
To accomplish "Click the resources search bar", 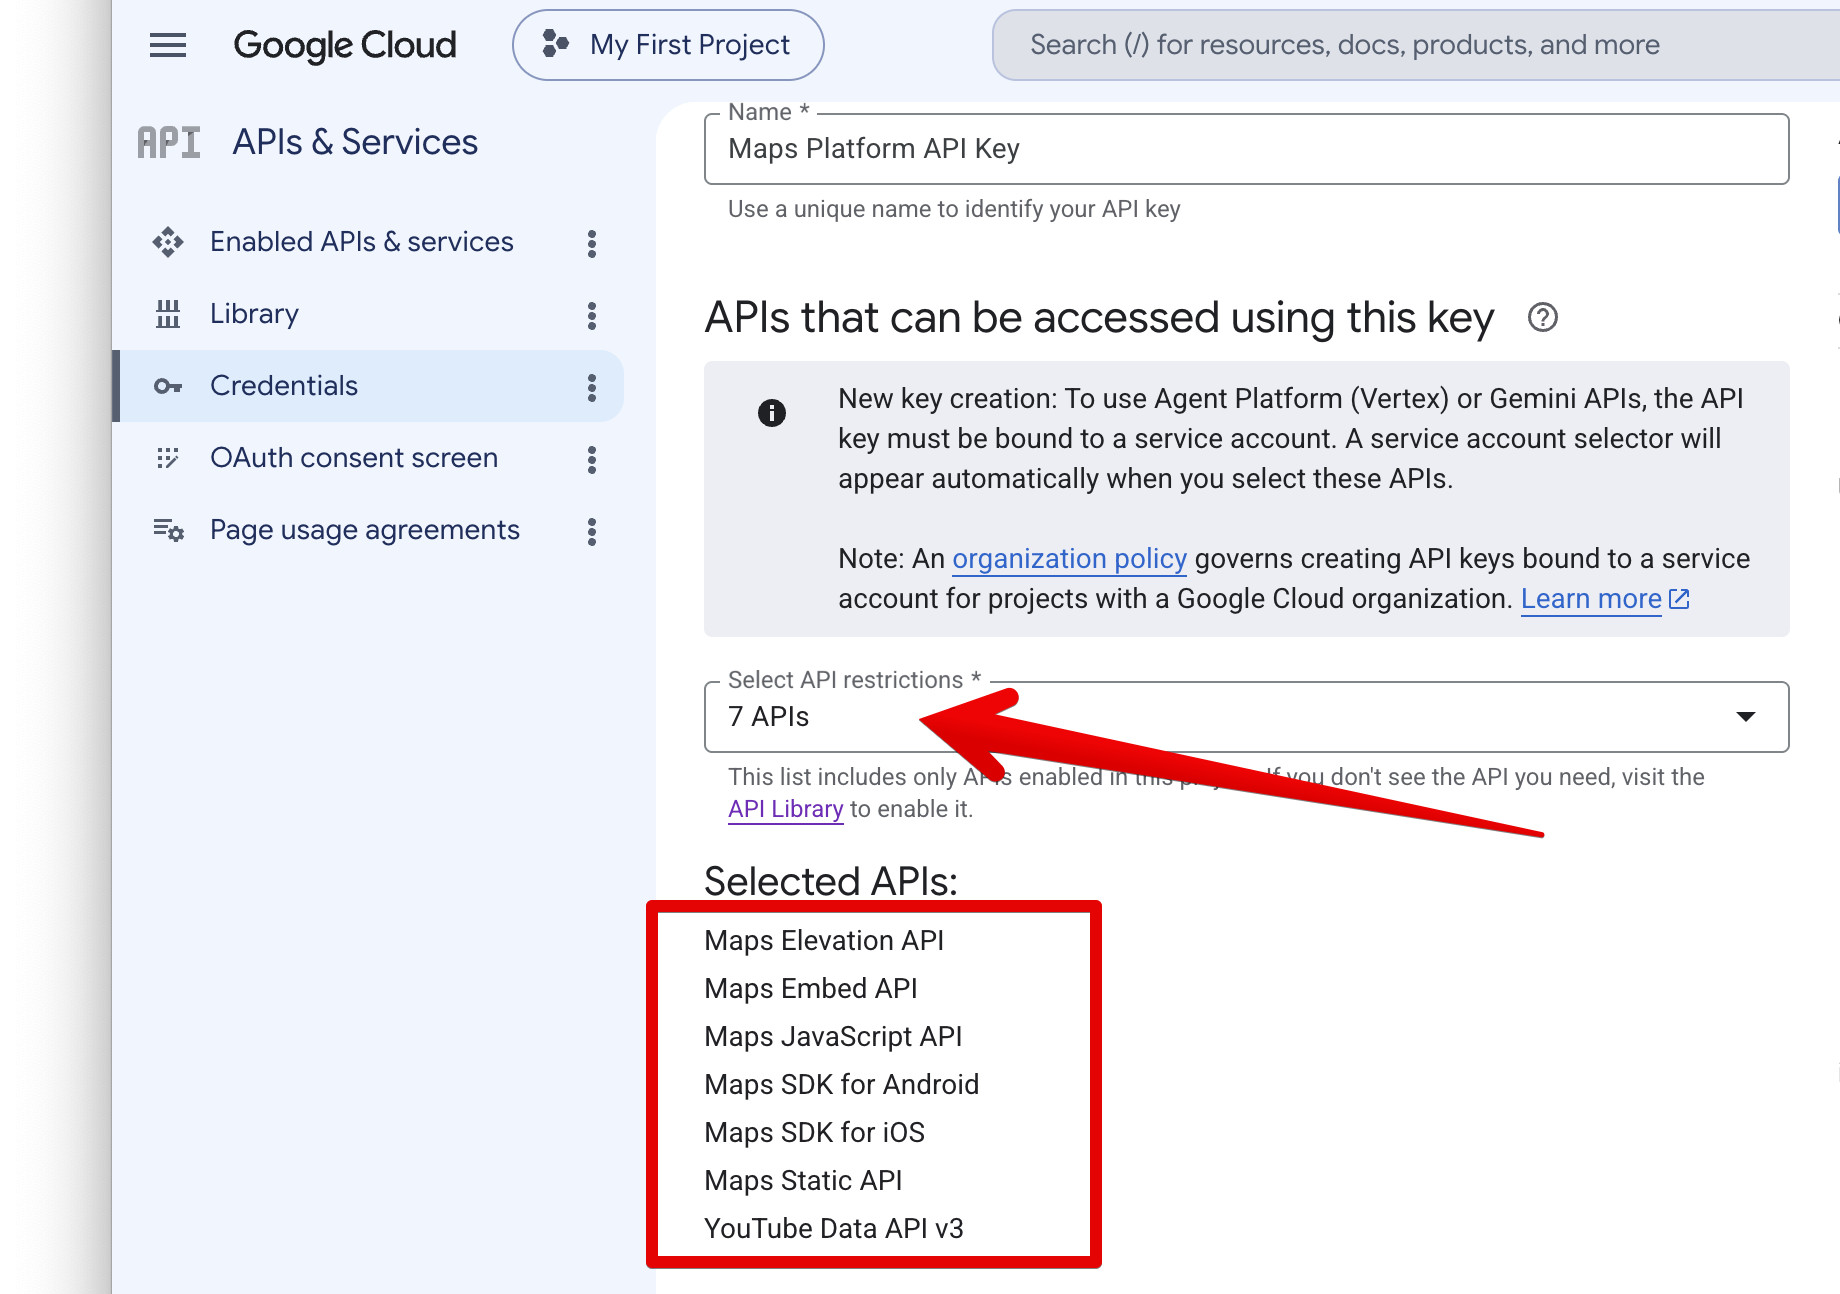I will (1415, 45).
